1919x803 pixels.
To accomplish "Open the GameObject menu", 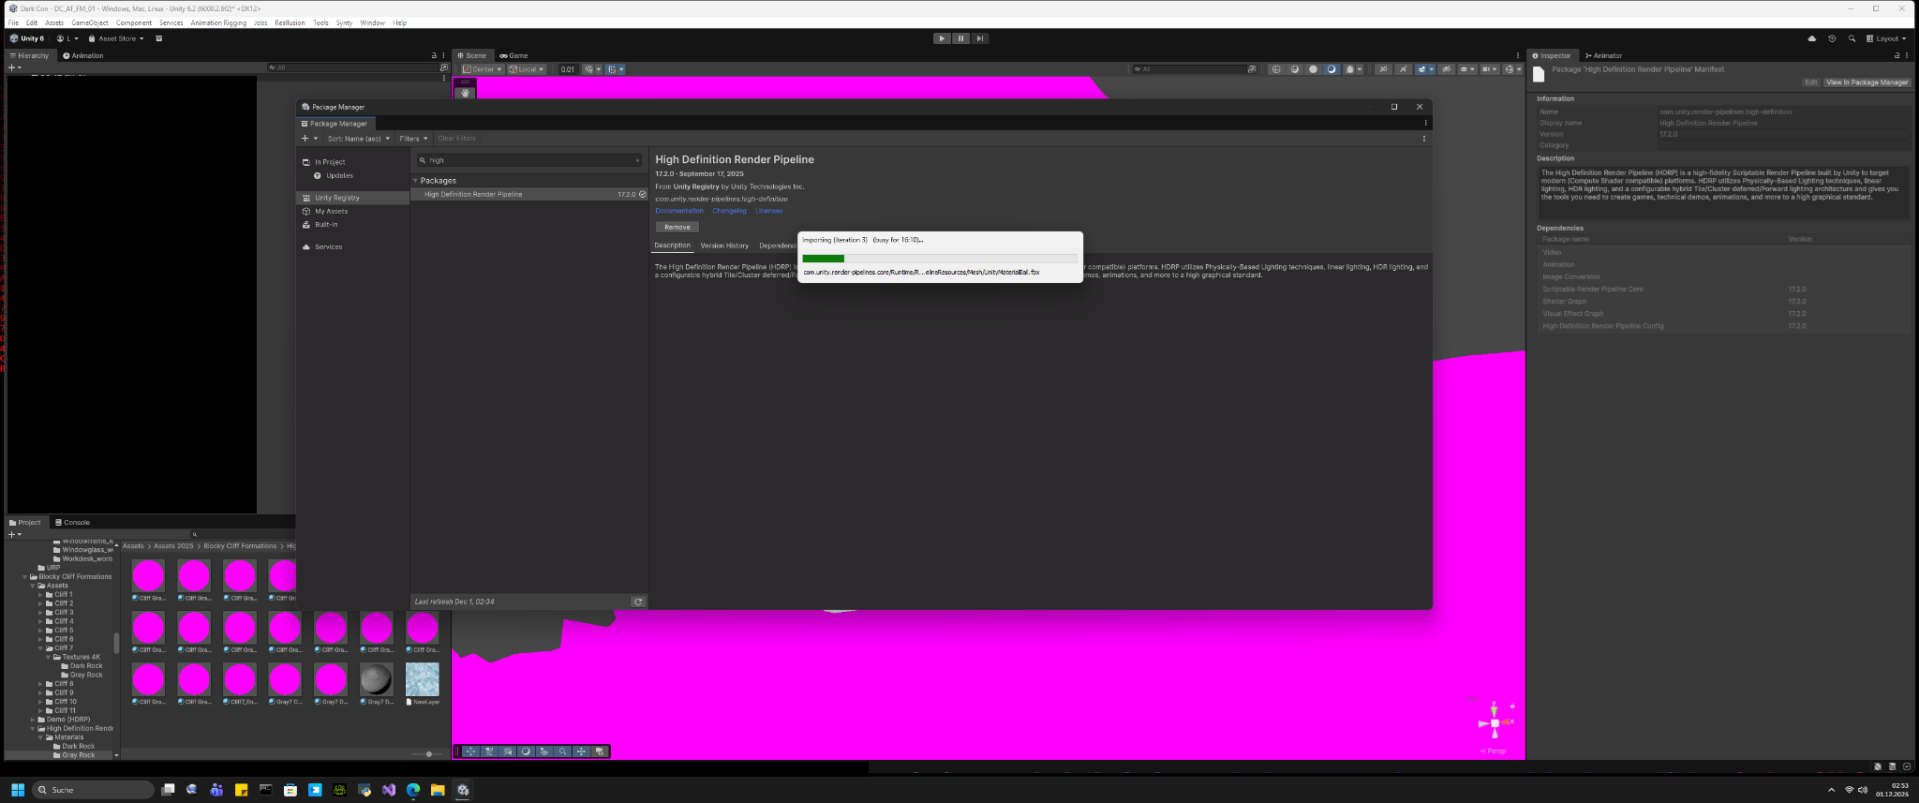I will pyautogui.click(x=90, y=22).
